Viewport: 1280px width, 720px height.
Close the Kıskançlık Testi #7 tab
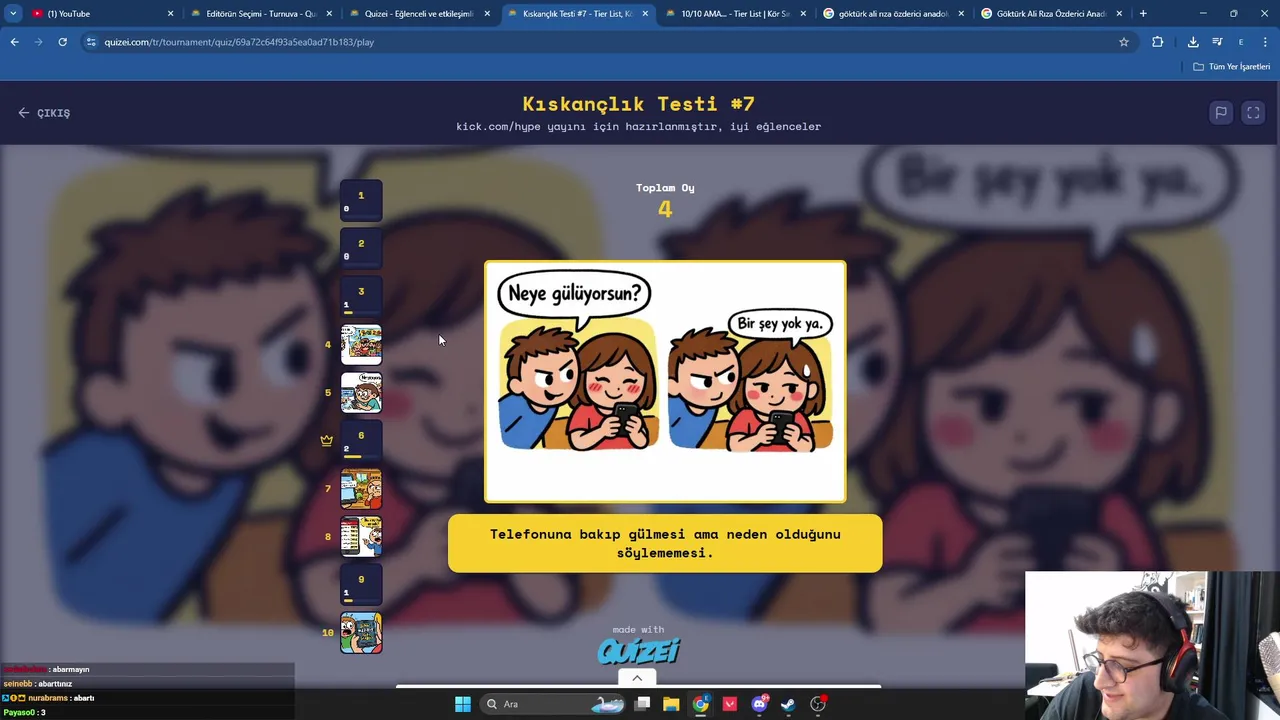click(645, 14)
